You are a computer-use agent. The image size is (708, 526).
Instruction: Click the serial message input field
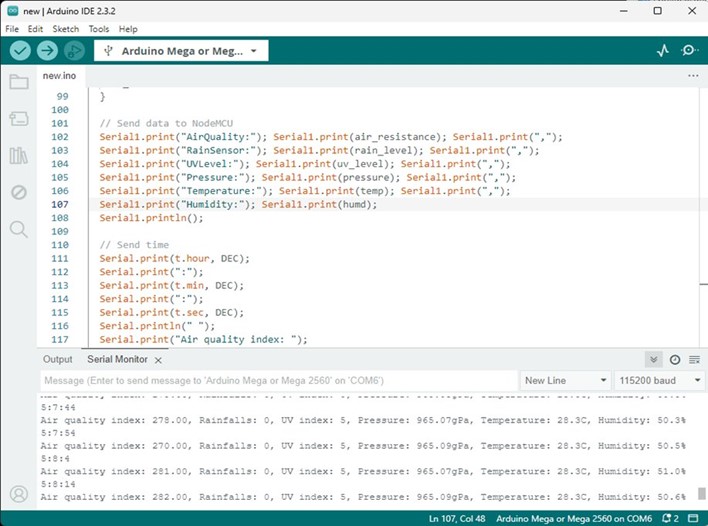[x=279, y=381]
